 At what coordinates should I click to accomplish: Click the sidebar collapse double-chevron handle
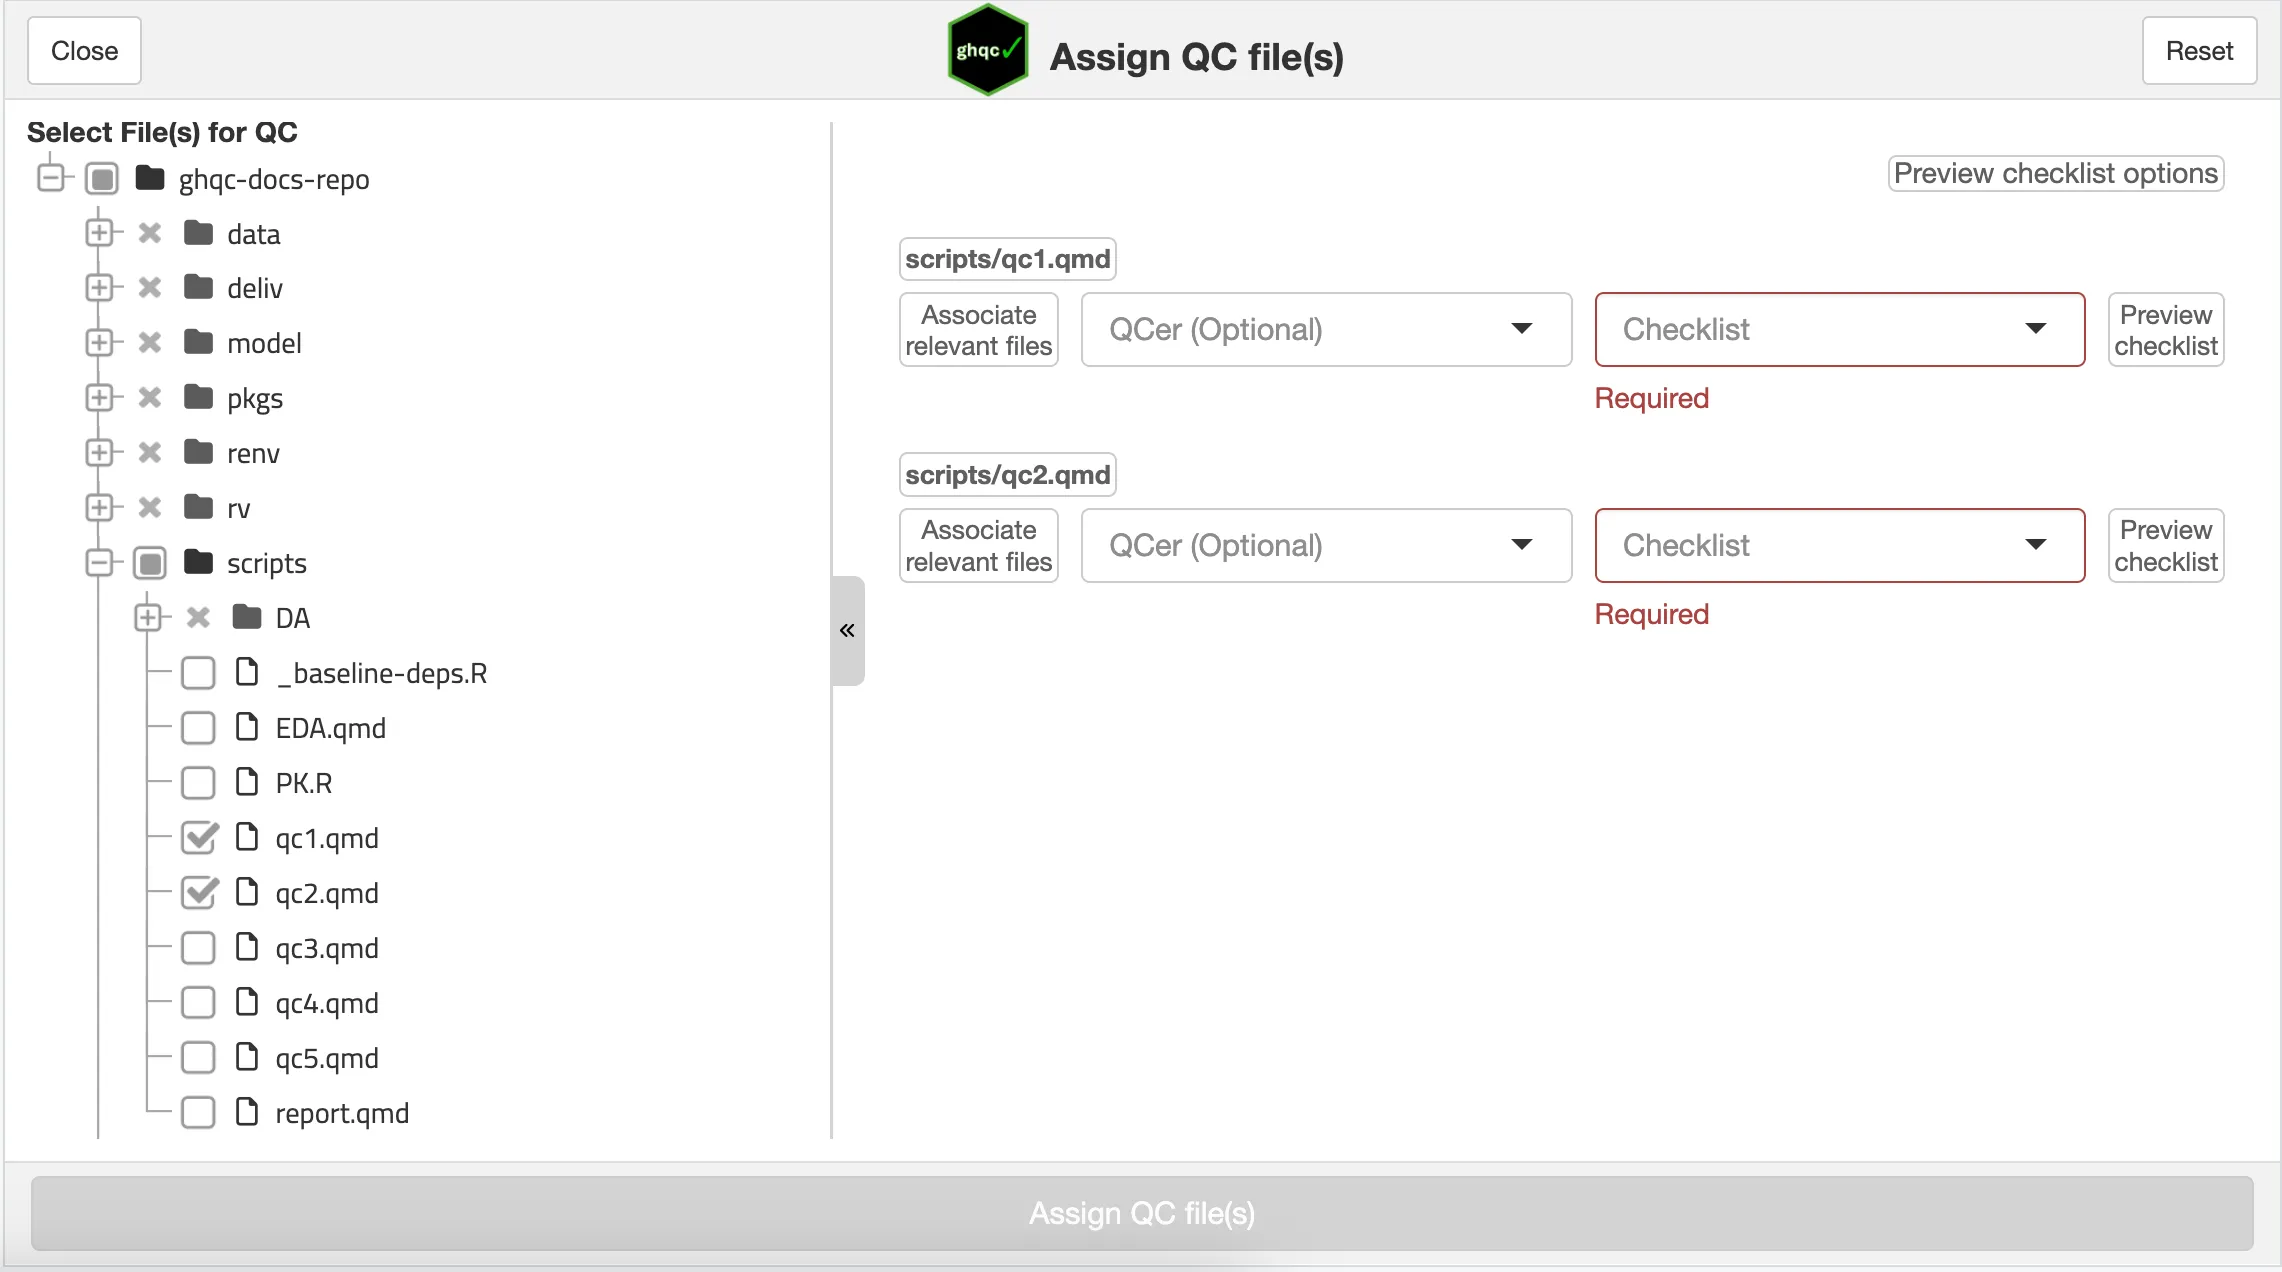coord(847,630)
